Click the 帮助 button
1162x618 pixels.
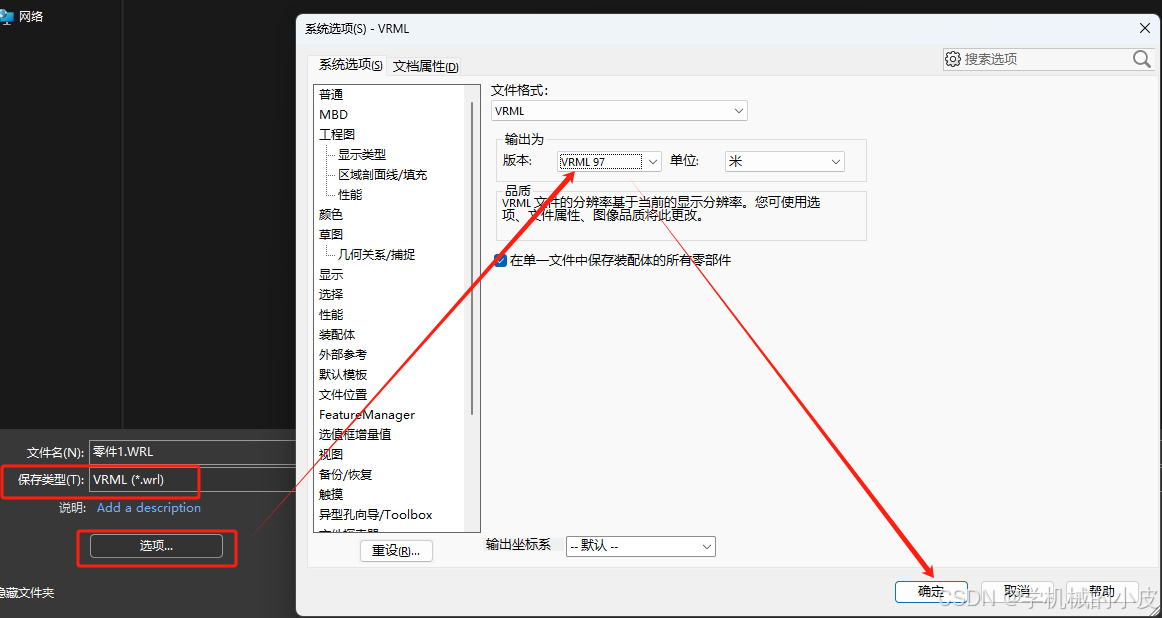[x=1102, y=591]
